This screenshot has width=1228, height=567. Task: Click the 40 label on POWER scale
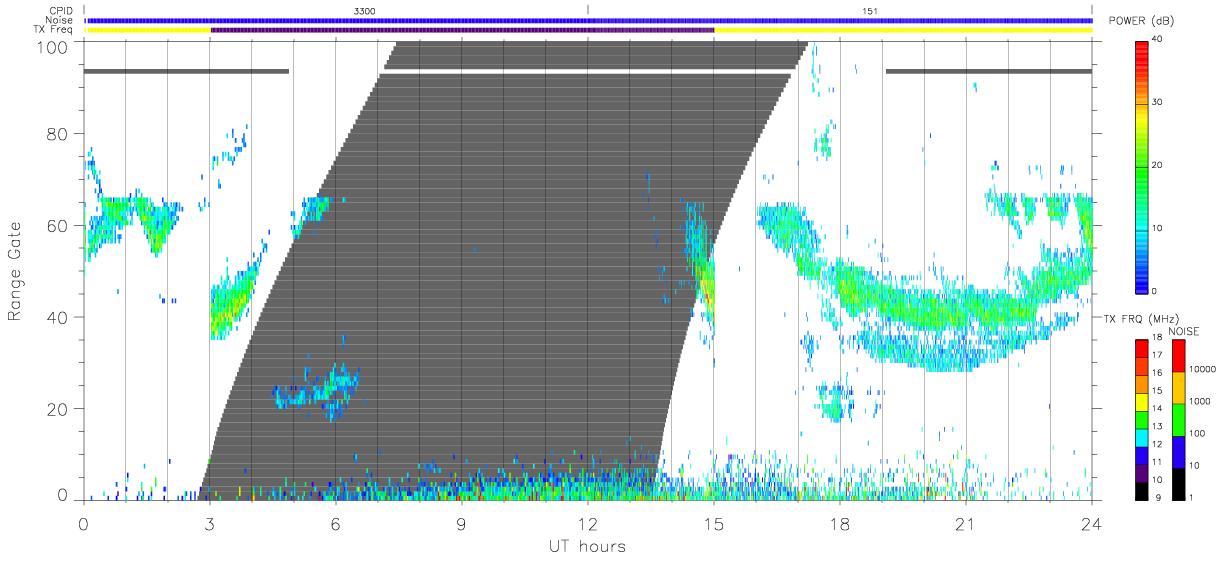click(x=1157, y=40)
